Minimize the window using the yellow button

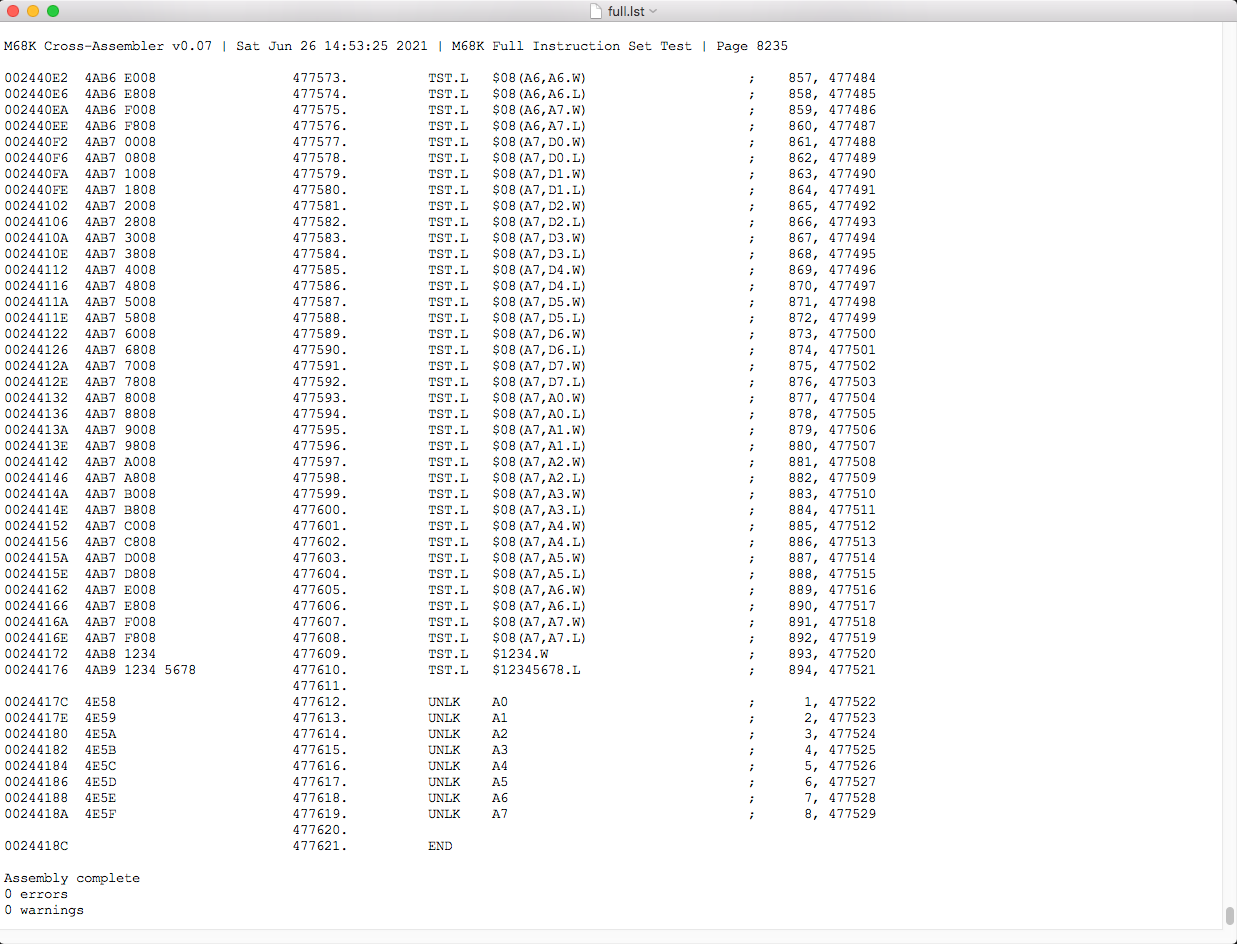pyautogui.click(x=33, y=11)
